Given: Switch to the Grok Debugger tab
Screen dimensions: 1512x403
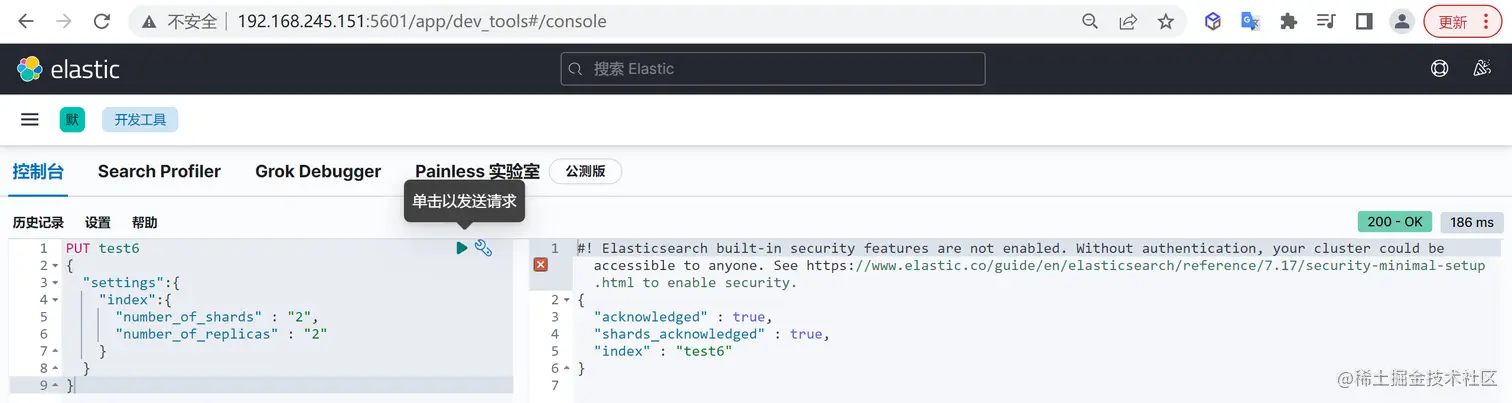Looking at the screenshot, I should click(318, 171).
